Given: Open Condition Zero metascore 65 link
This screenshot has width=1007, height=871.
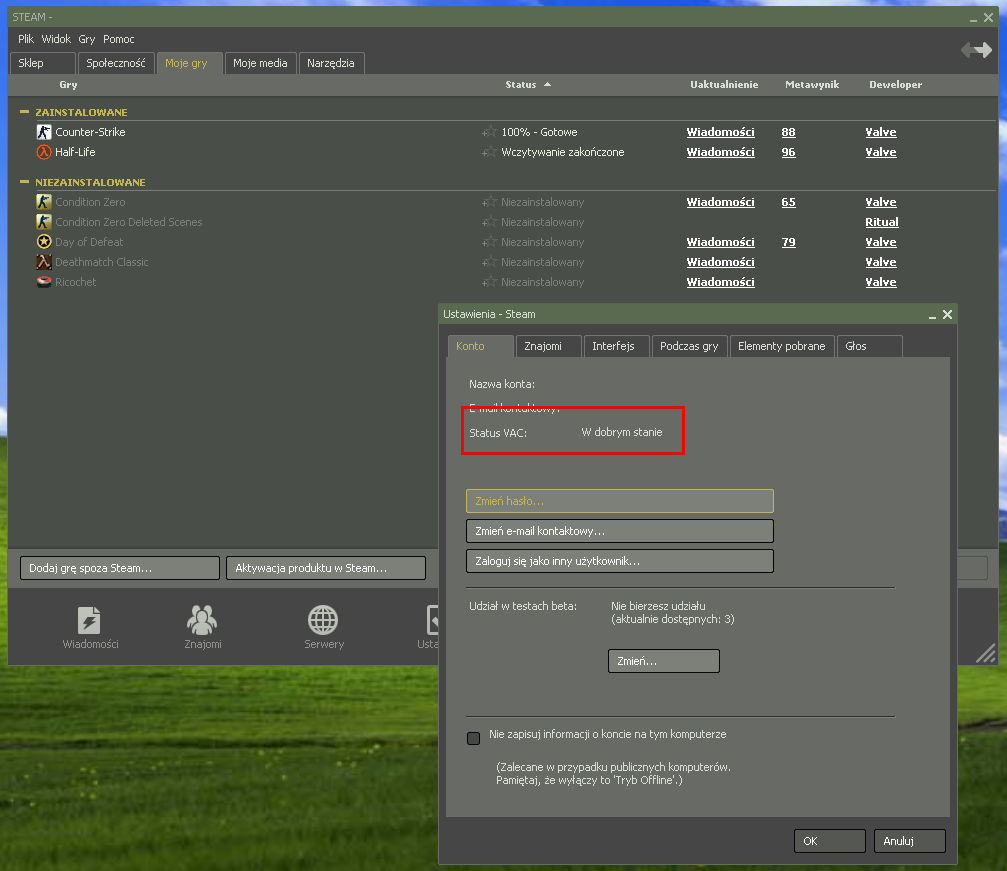Looking at the screenshot, I should click(x=788, y=202).
